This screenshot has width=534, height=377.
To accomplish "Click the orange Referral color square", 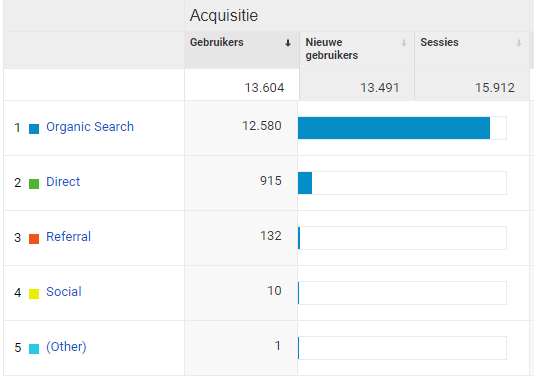I will pos(34,239).
